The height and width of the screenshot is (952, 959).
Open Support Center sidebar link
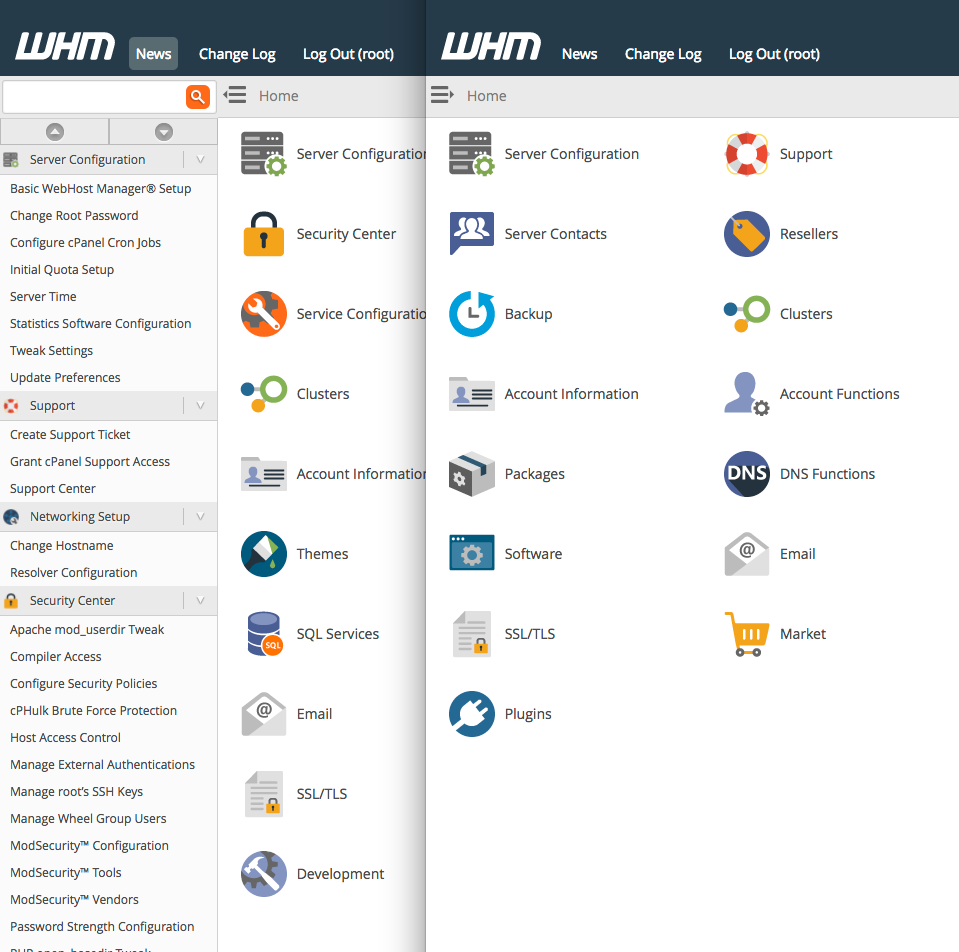[x=53, y=489]
